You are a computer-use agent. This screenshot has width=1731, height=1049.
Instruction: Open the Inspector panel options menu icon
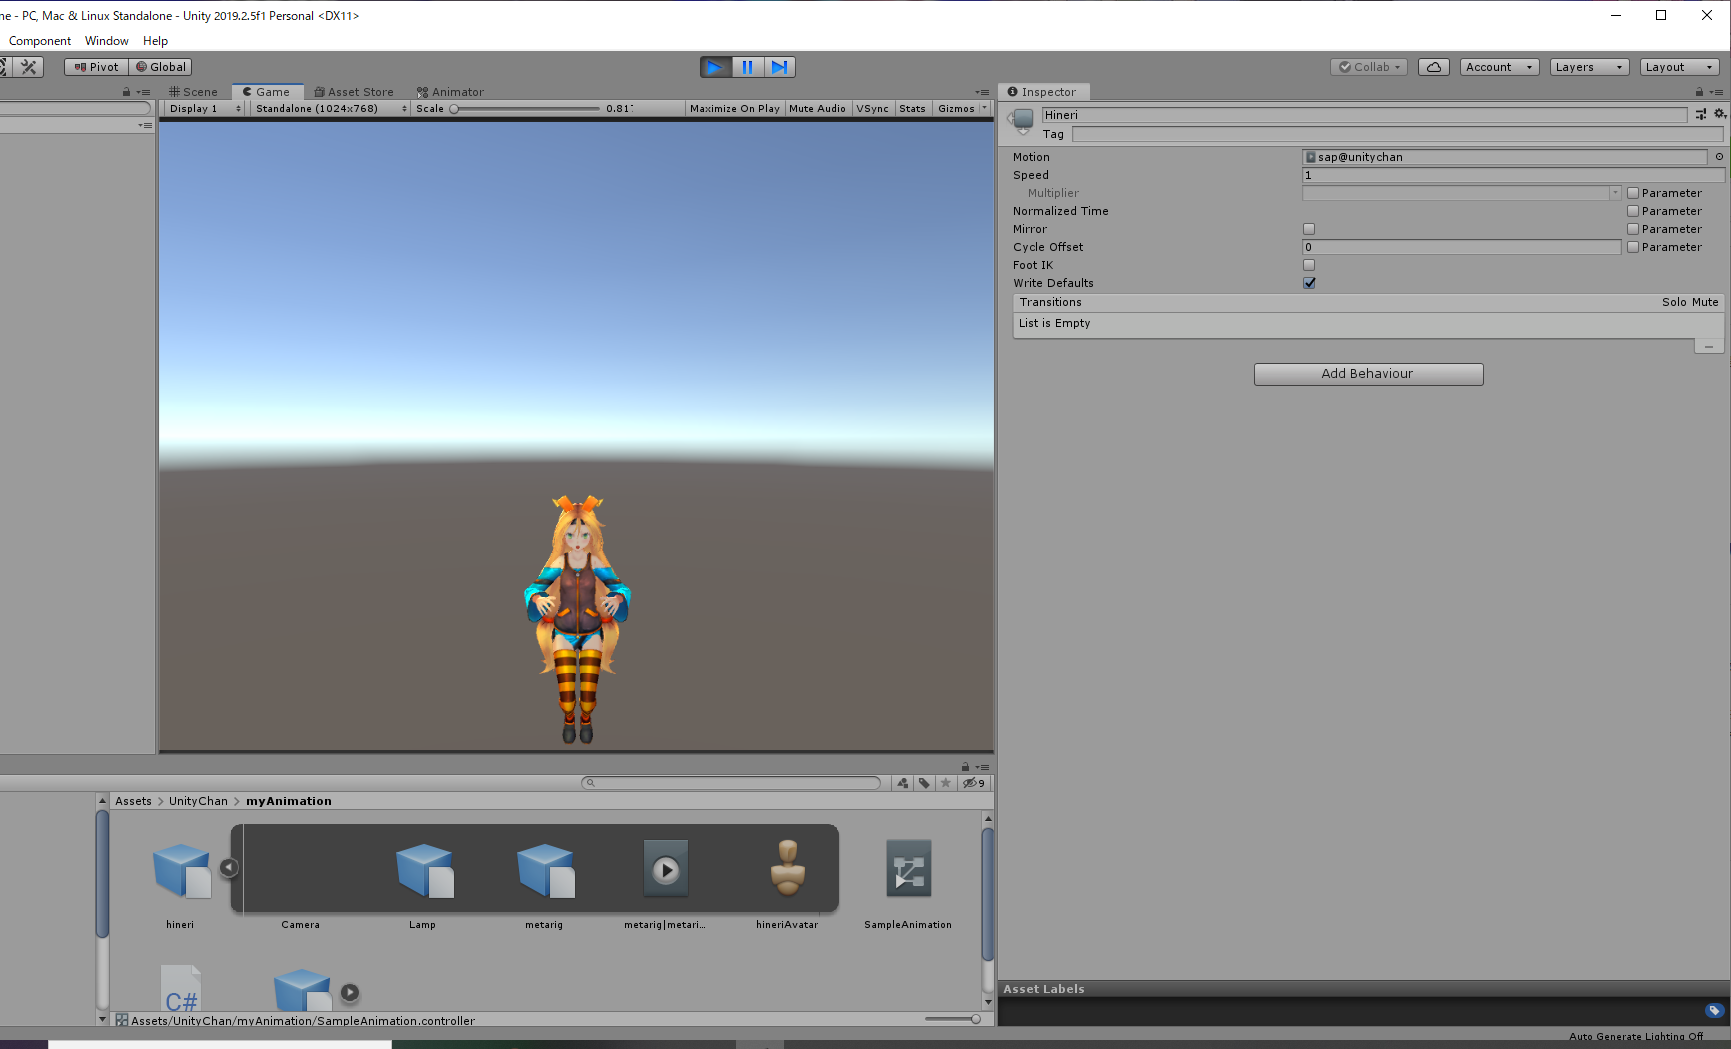1717,92
